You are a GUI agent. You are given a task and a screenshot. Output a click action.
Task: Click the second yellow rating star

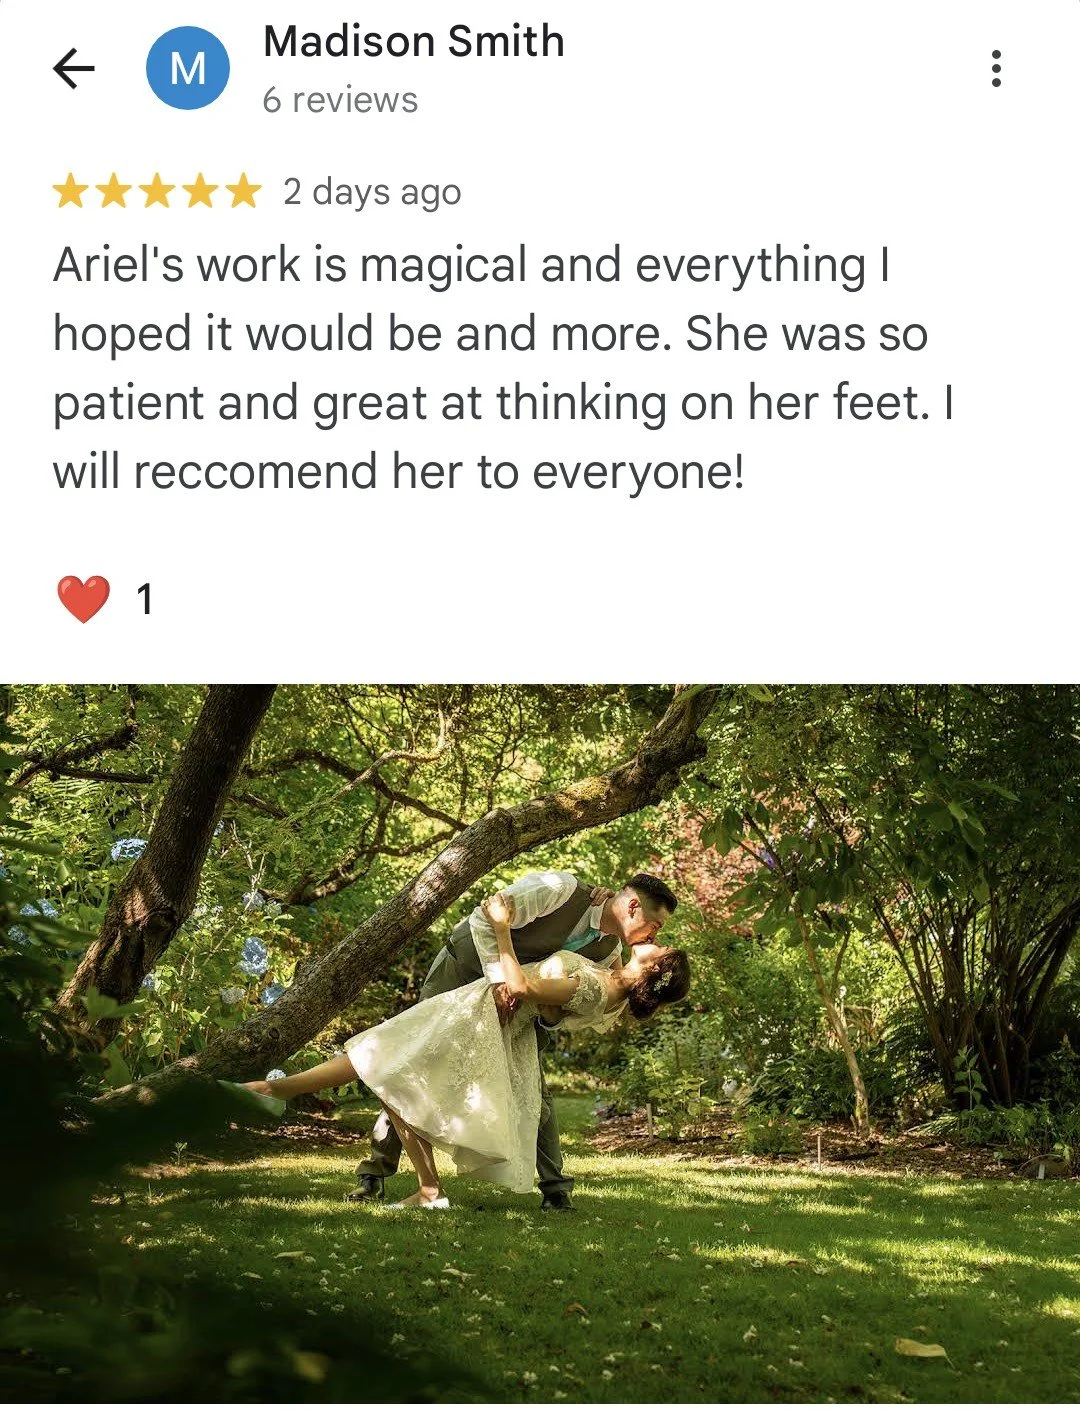(114, 191)
